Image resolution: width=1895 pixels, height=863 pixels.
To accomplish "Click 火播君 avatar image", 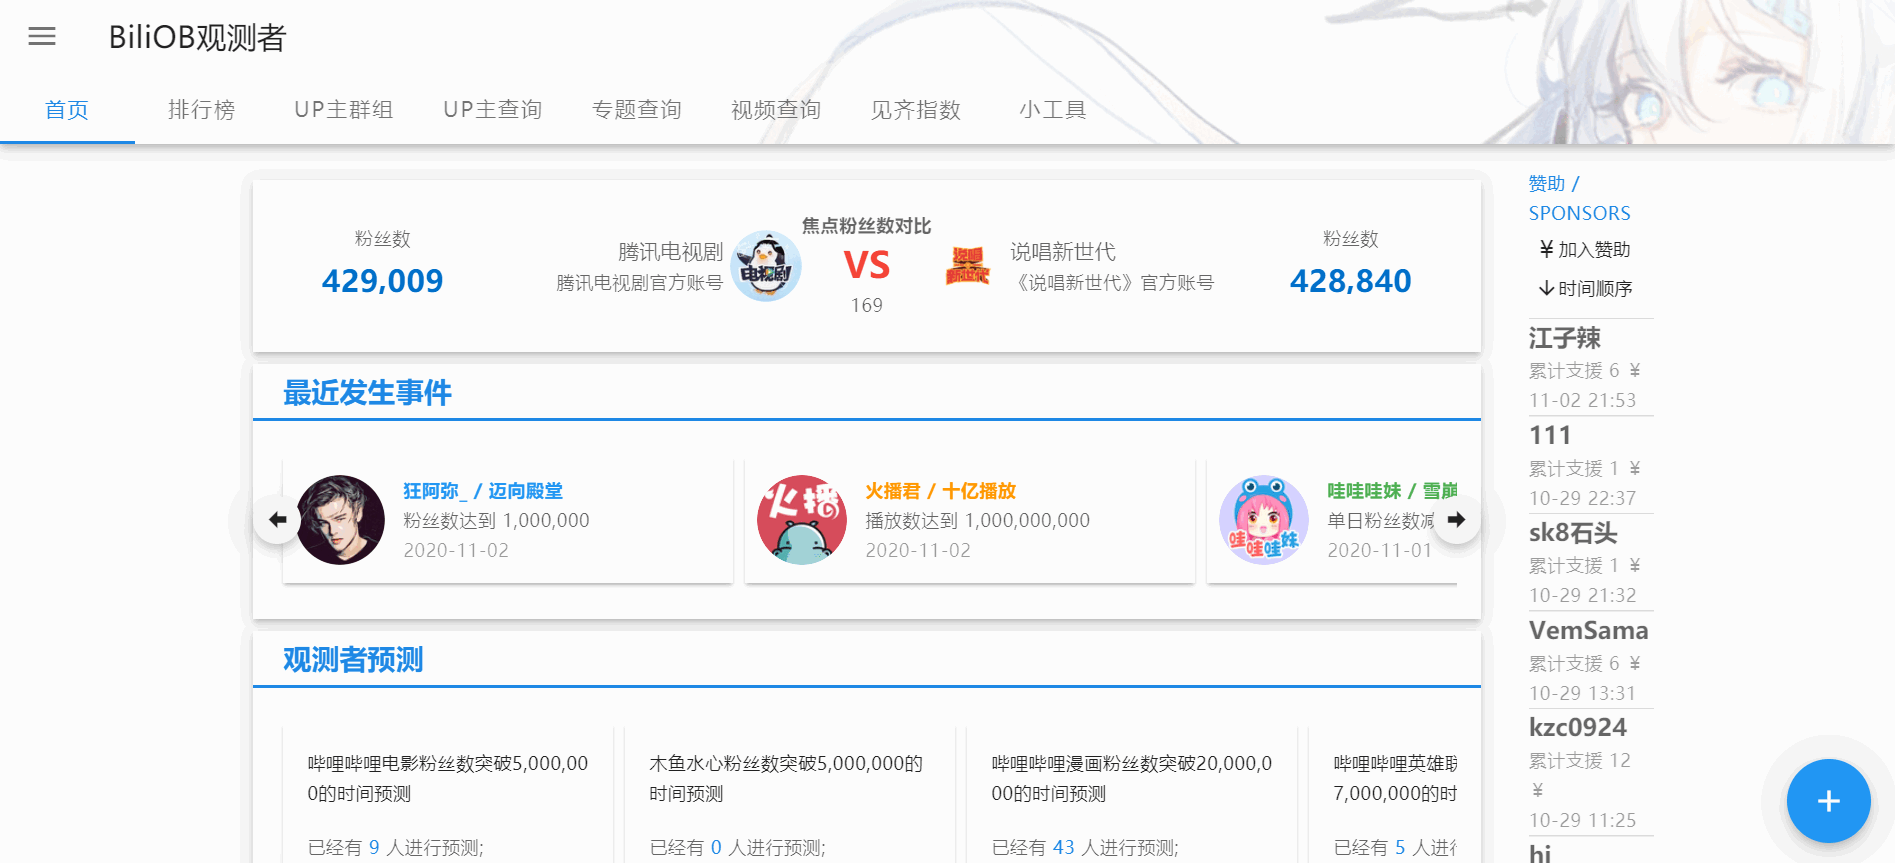I will click(802, 520).
